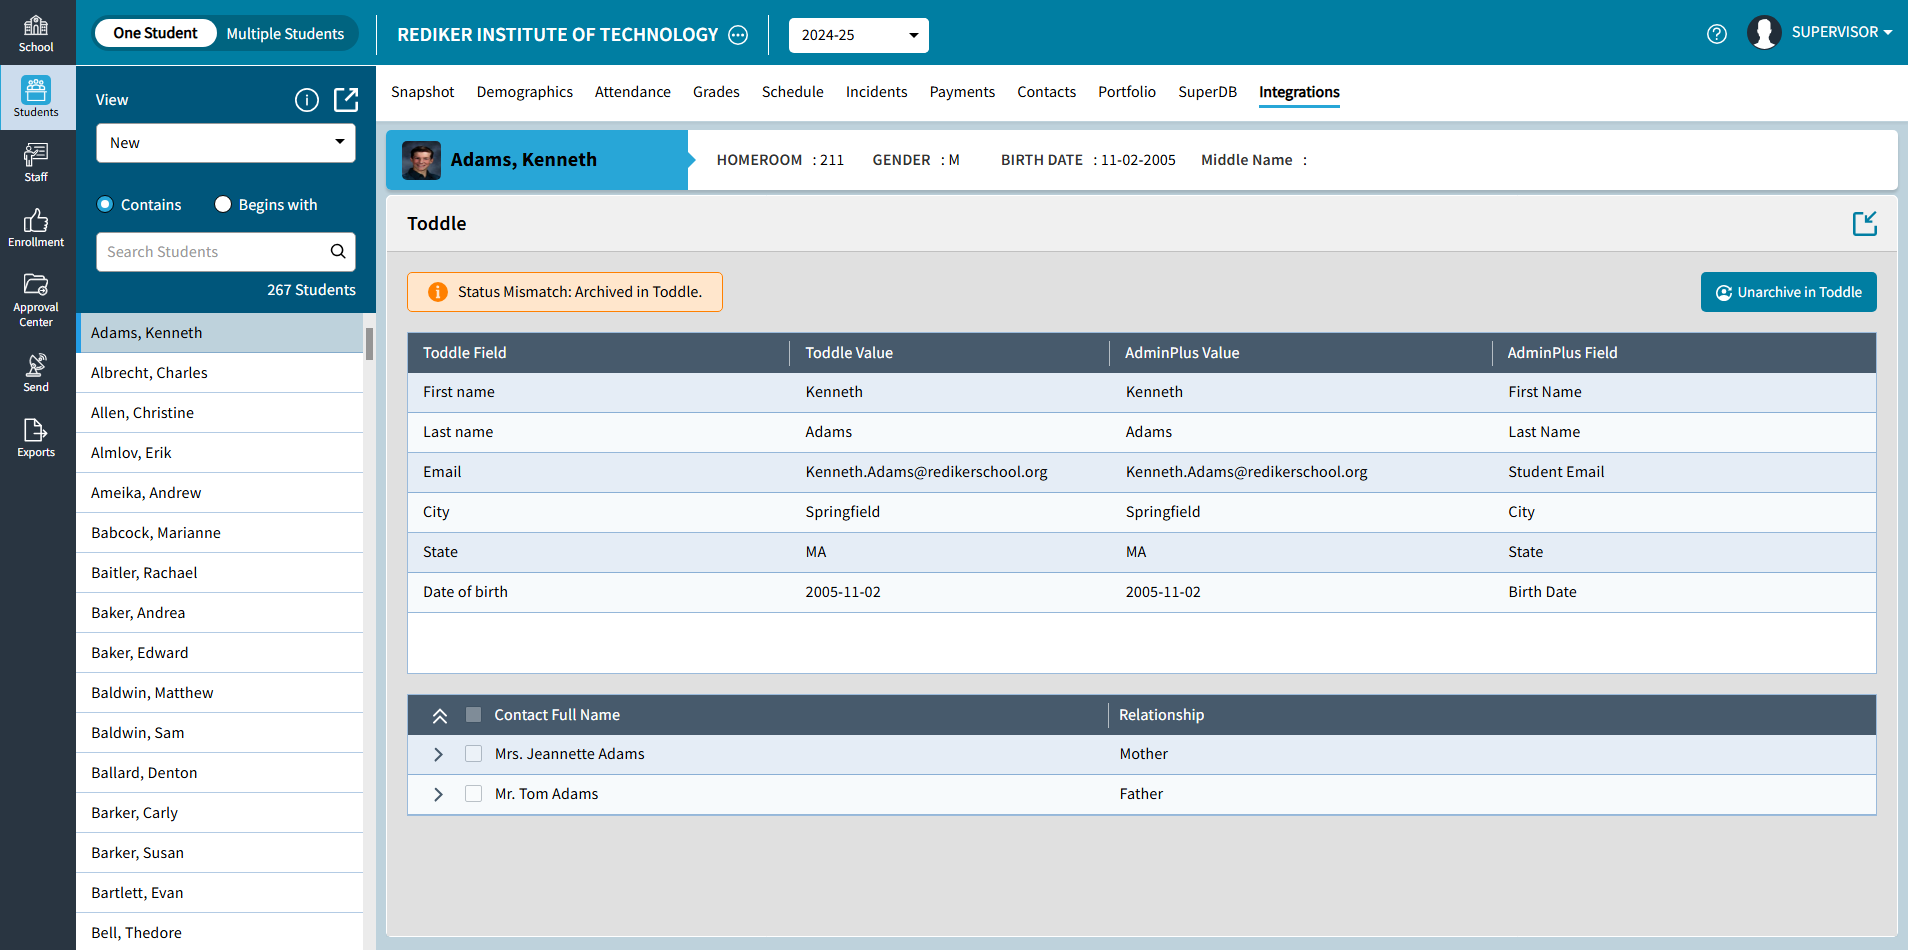Select Baker, Andrea in the student list
Image resolution: width=1908 pixels, height=950 pixels.
click(x=220, y=613)
